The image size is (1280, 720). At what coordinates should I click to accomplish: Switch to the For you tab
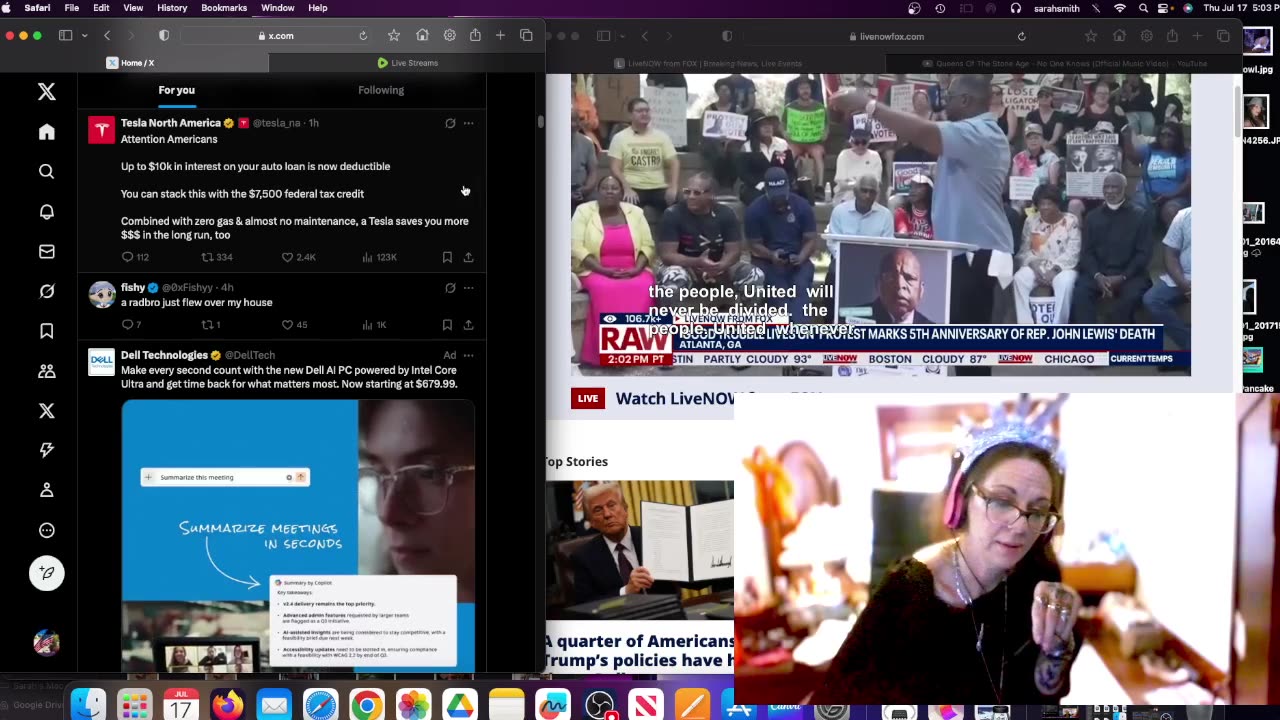pos(176,90)
